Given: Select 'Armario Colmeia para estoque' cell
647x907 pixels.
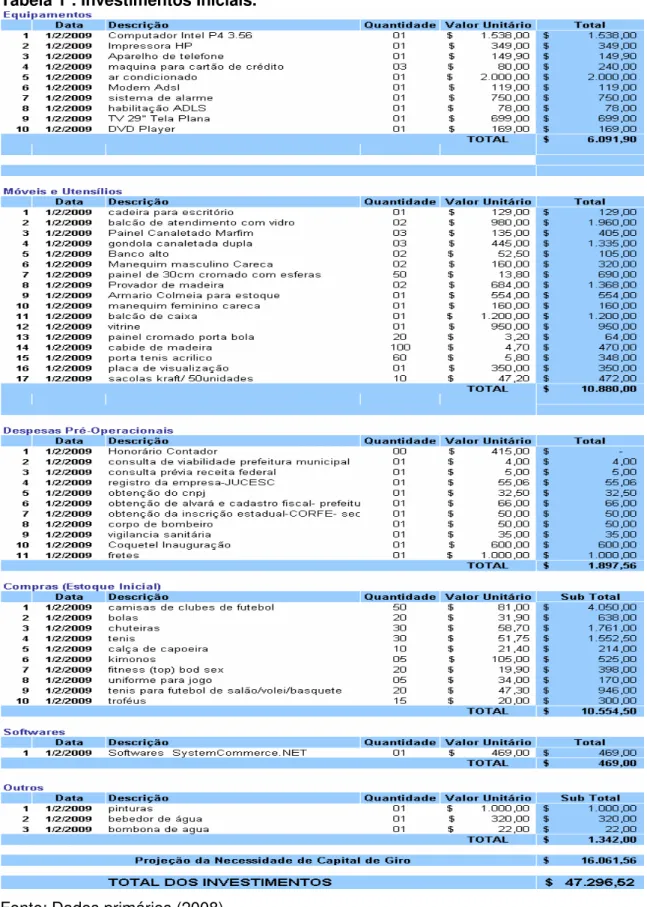Looking at the screenshot, I should pyautogui.click(x=194, y=296).
